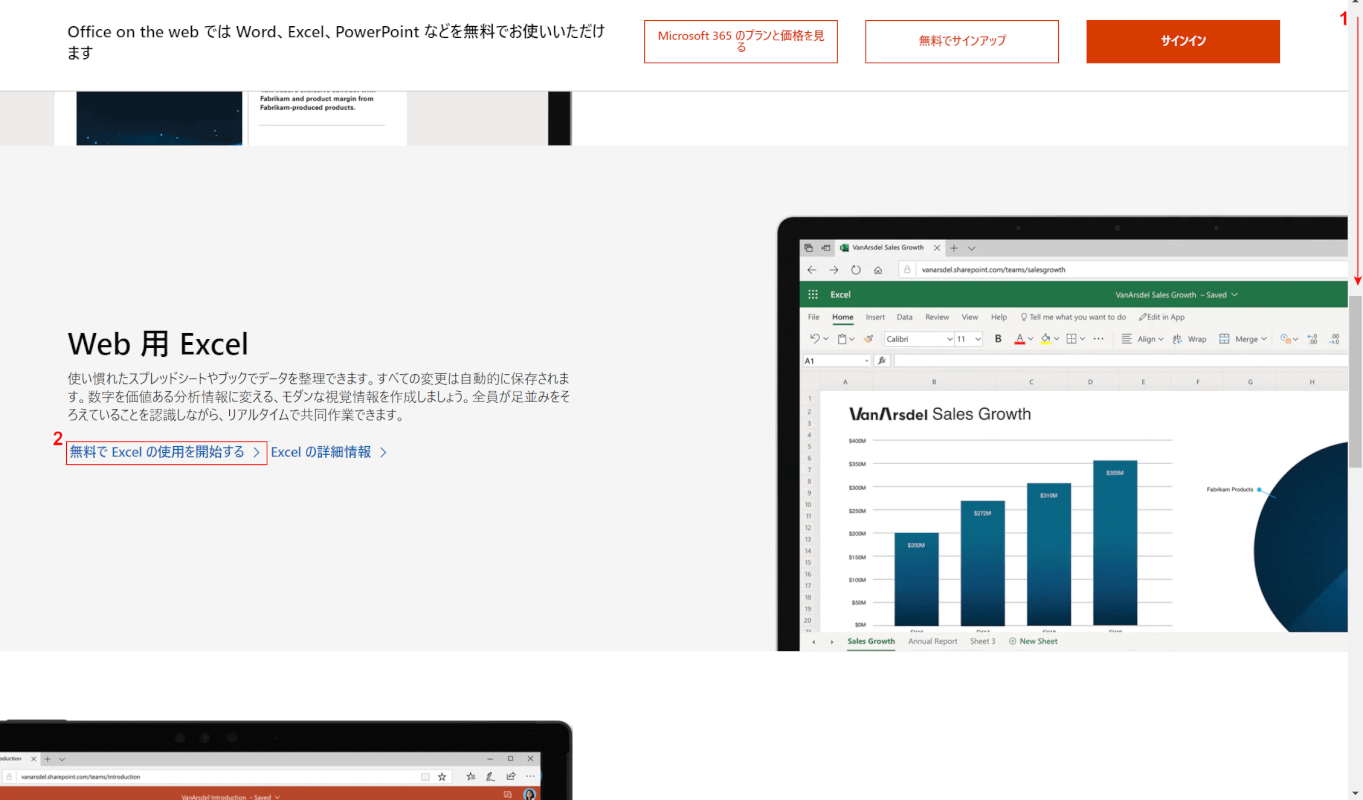Toggle Bold in the Excel ribbon
The width and height of the screenshot is (1363, 800).
[x=998, y=339]
